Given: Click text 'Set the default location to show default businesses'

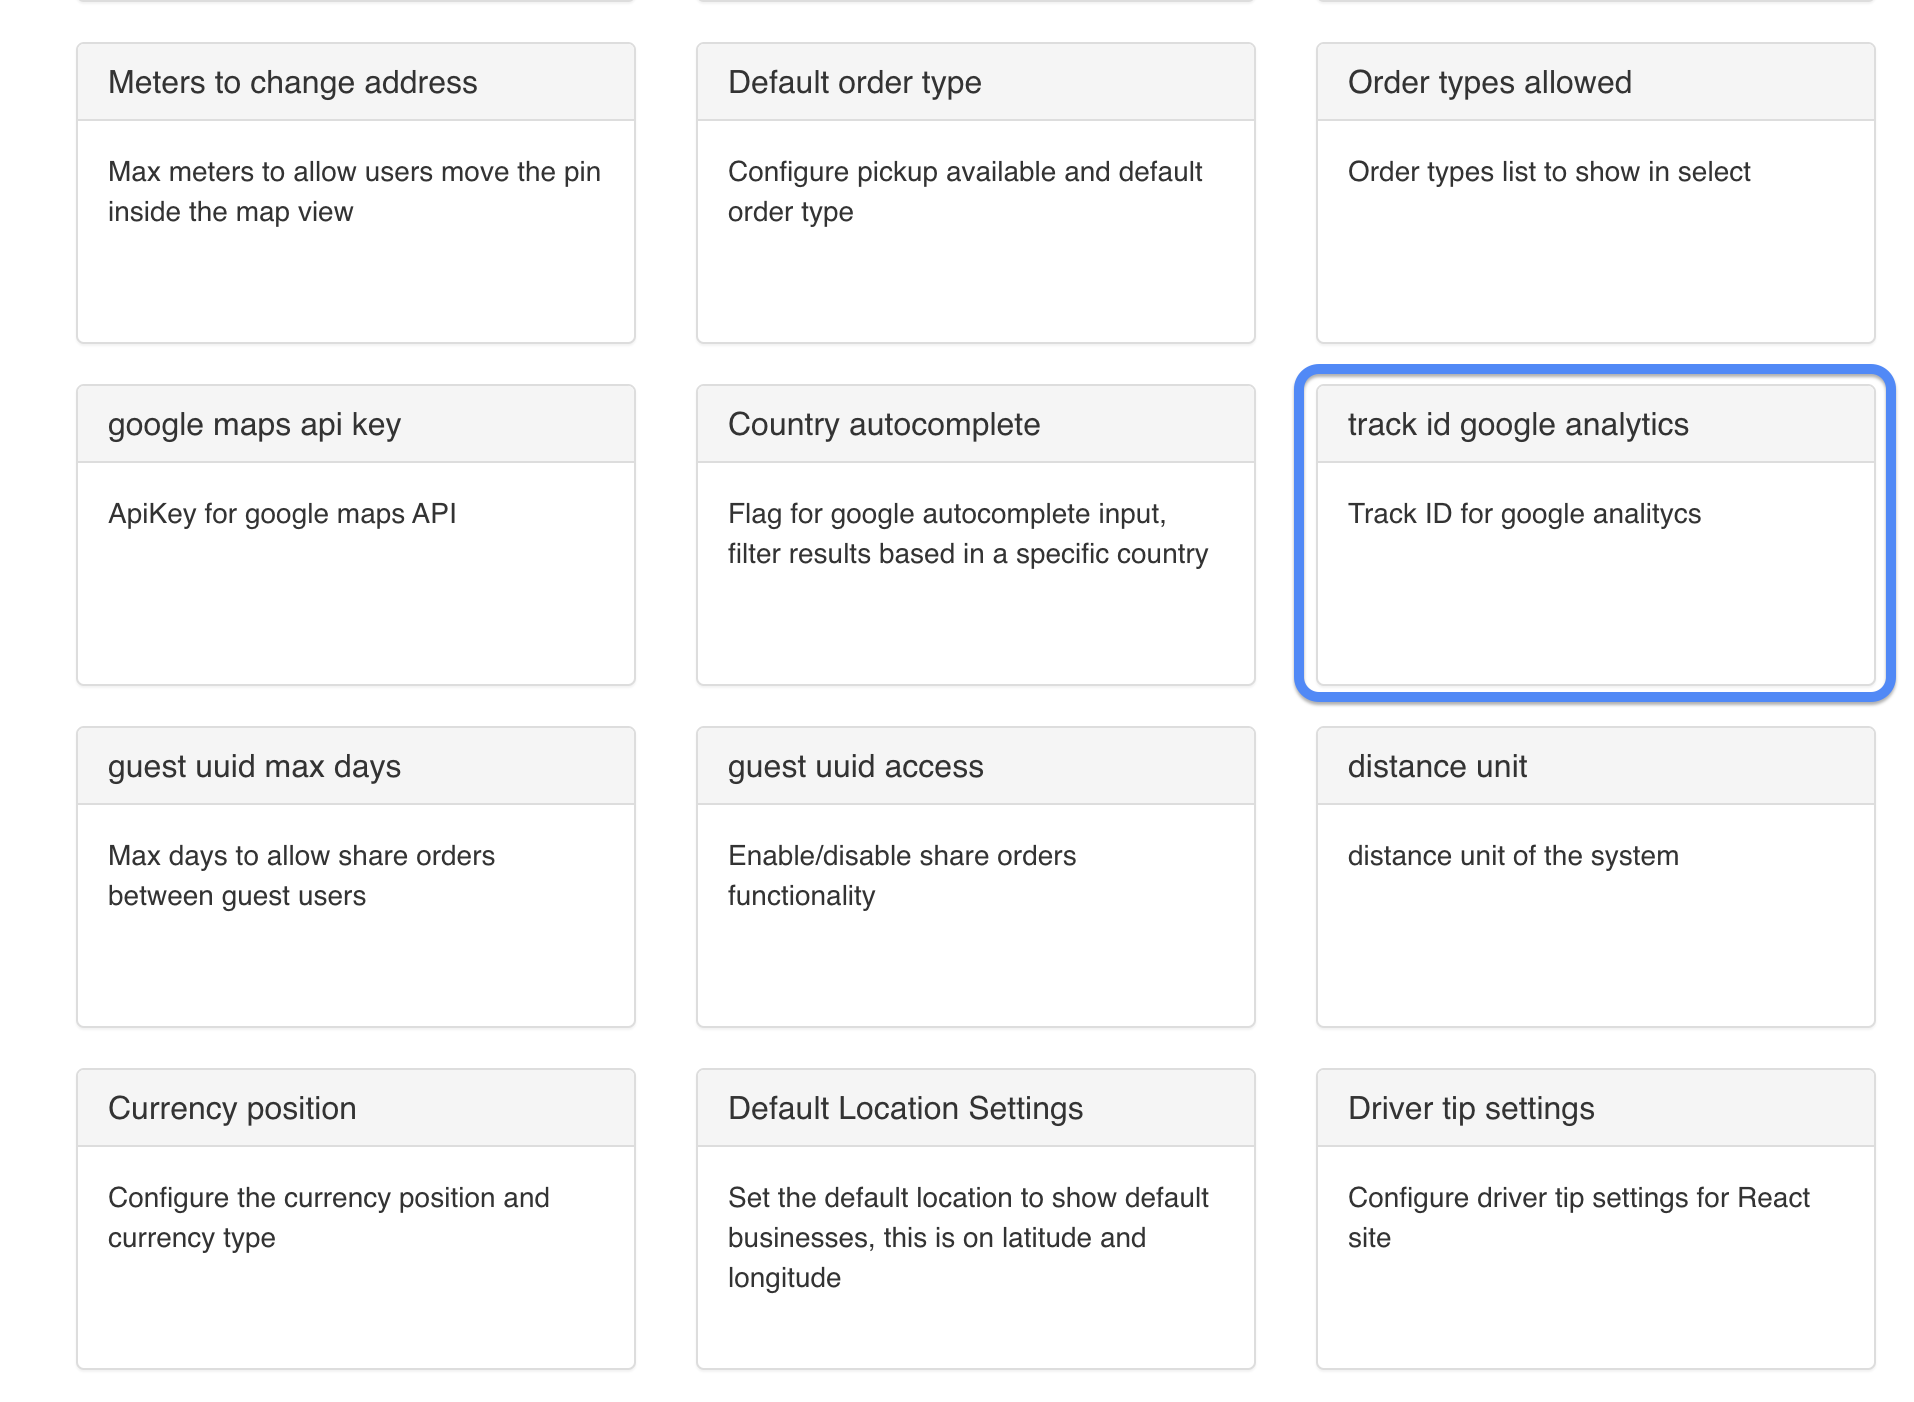Looking at the screenshot, I should 968,1218.
